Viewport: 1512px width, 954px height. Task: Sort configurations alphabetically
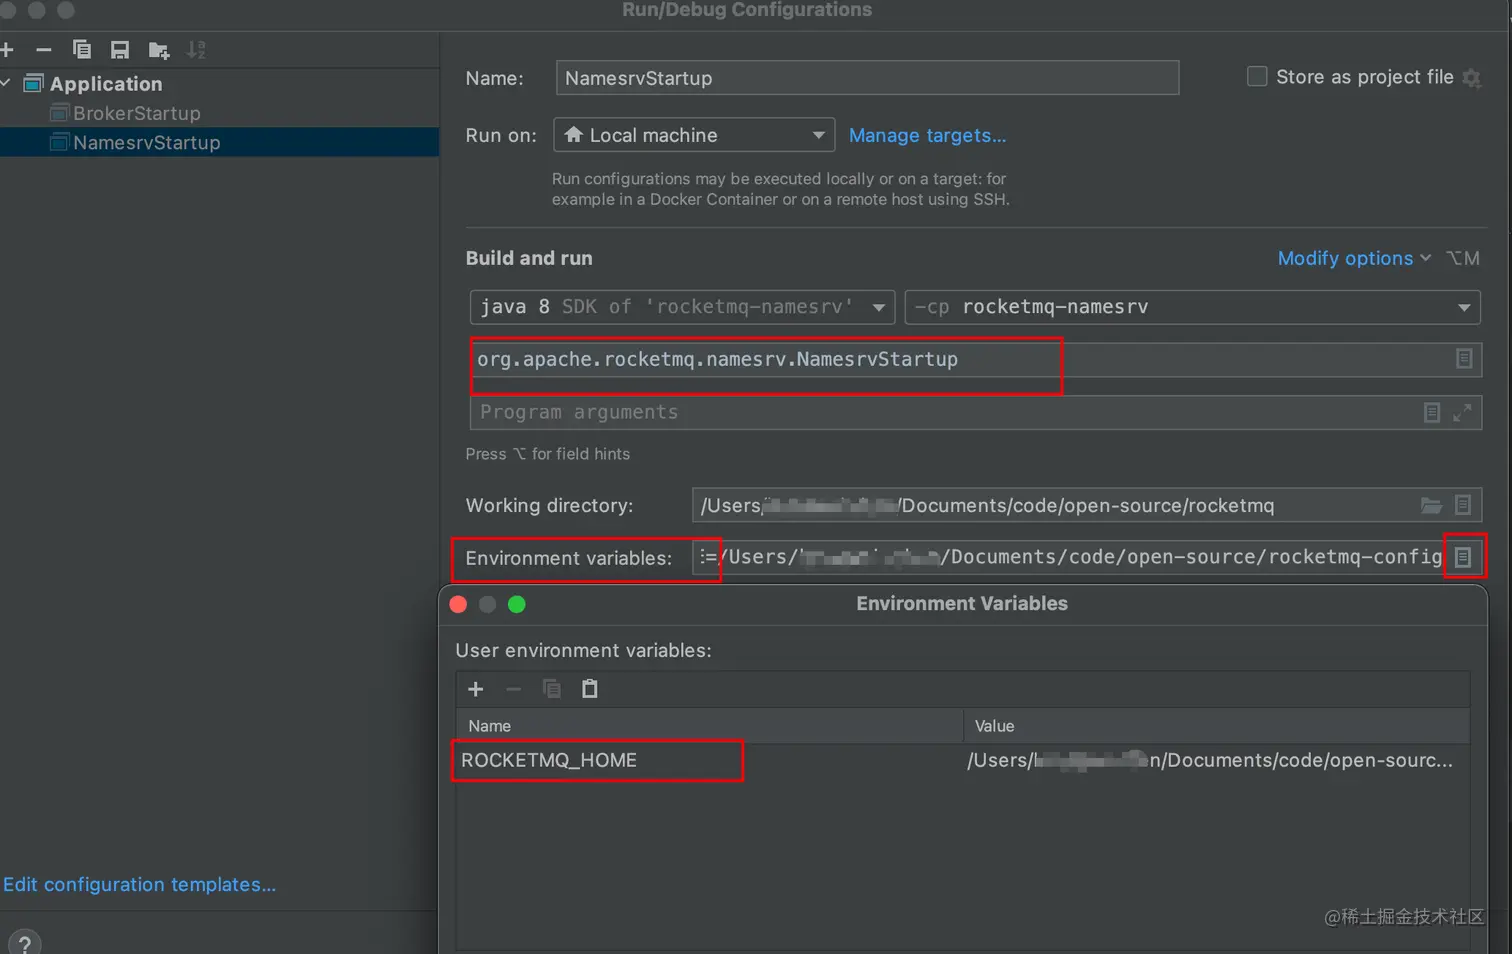point(196,49)
